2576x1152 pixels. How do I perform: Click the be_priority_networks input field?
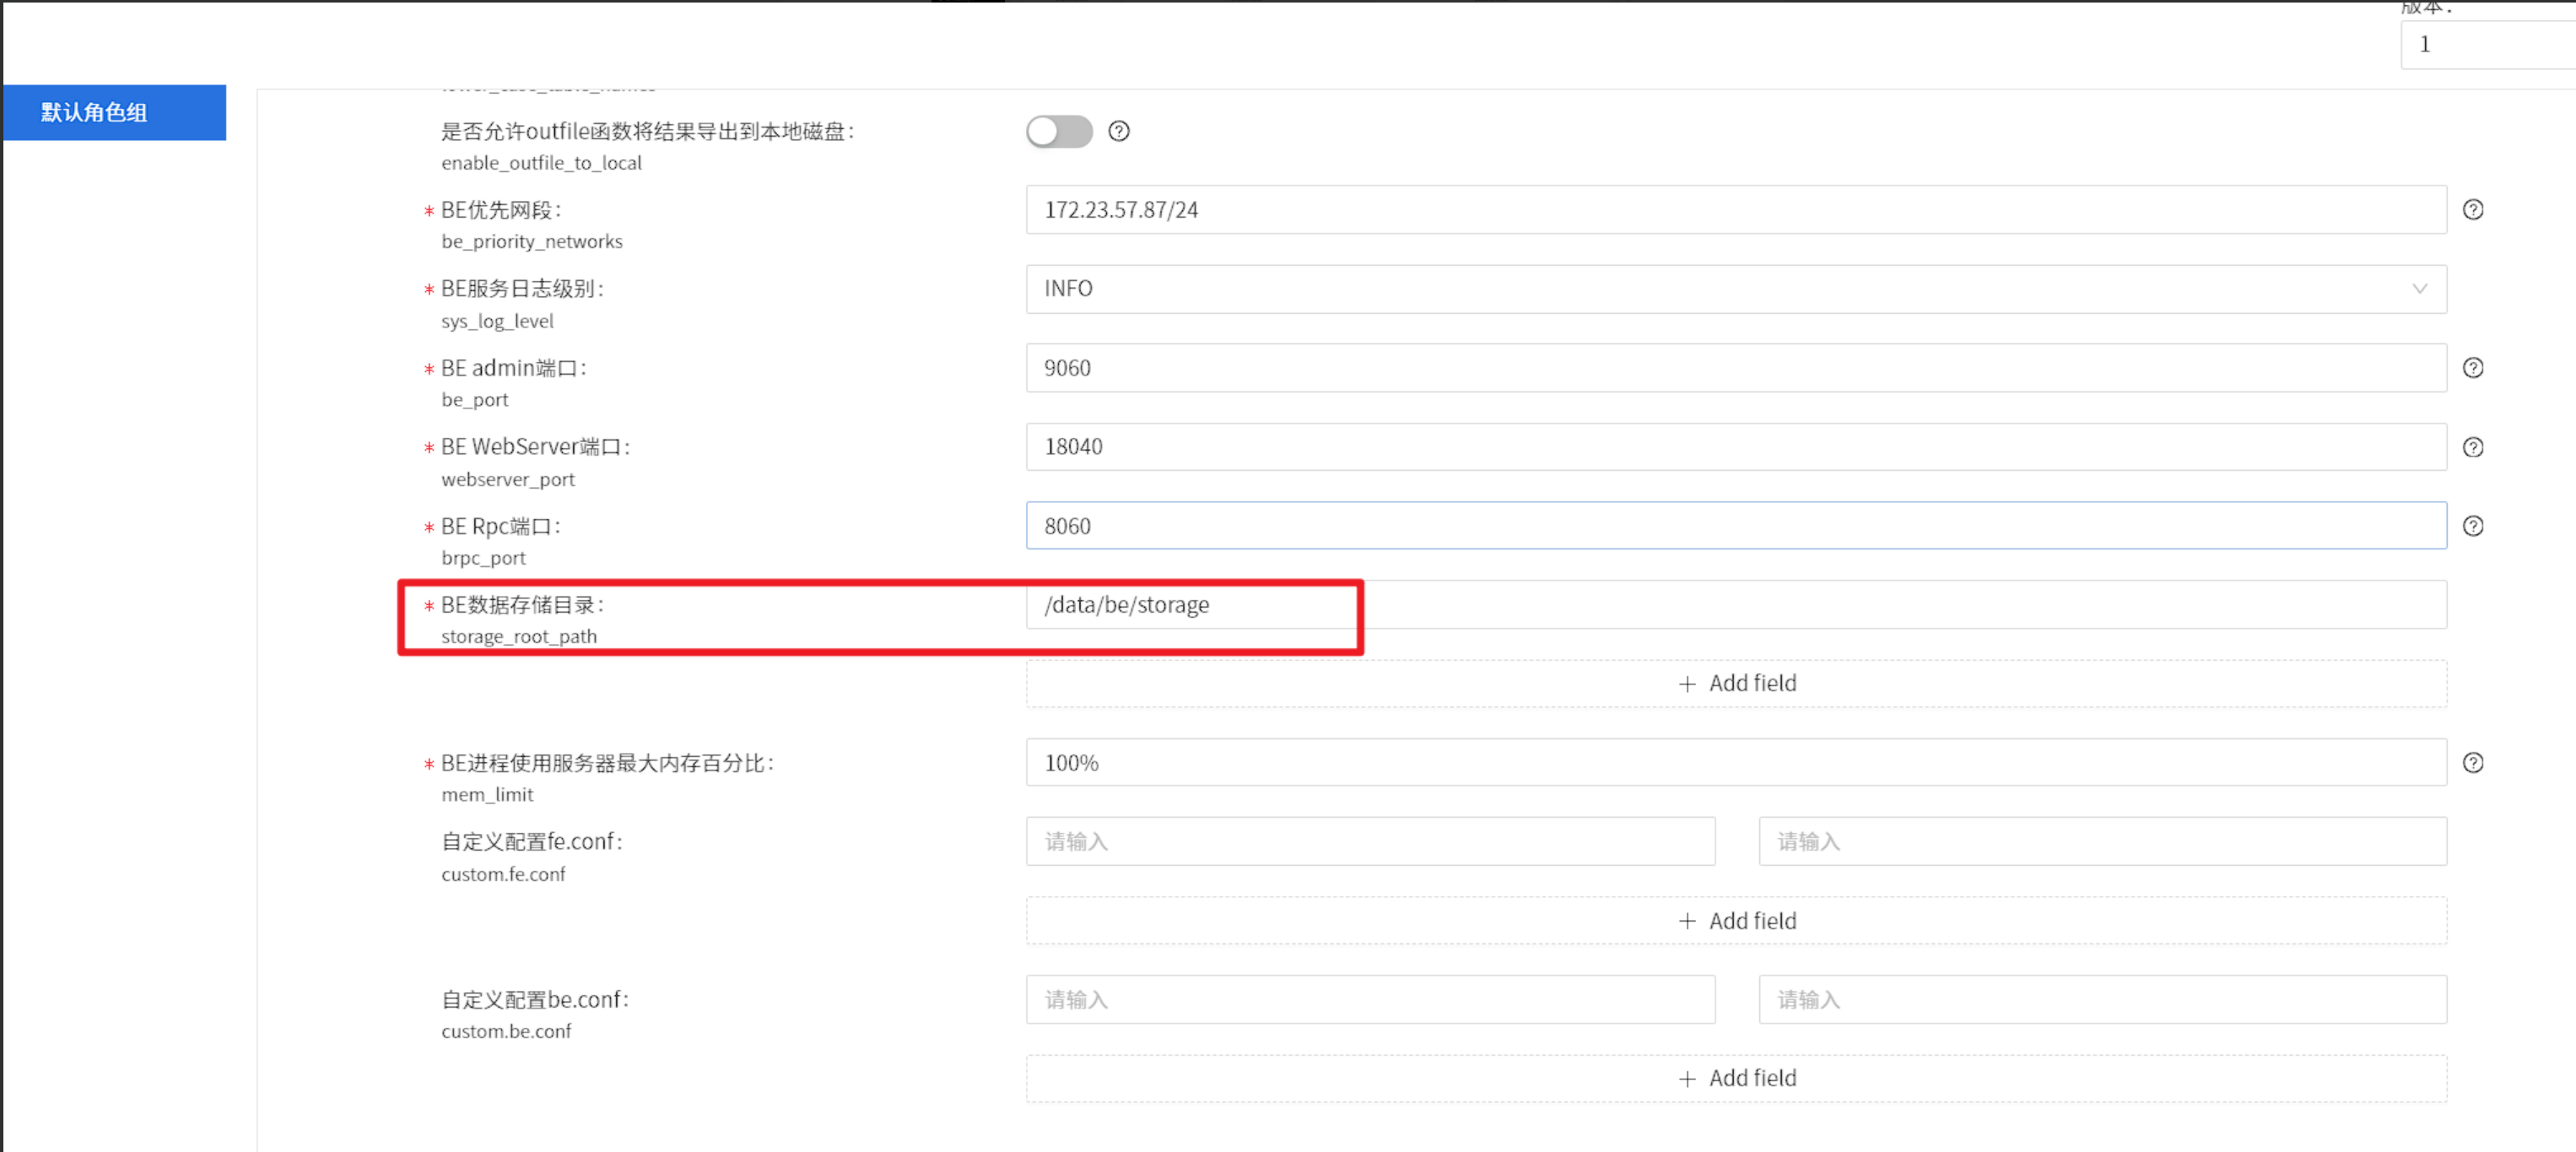tap(1736, 209)
